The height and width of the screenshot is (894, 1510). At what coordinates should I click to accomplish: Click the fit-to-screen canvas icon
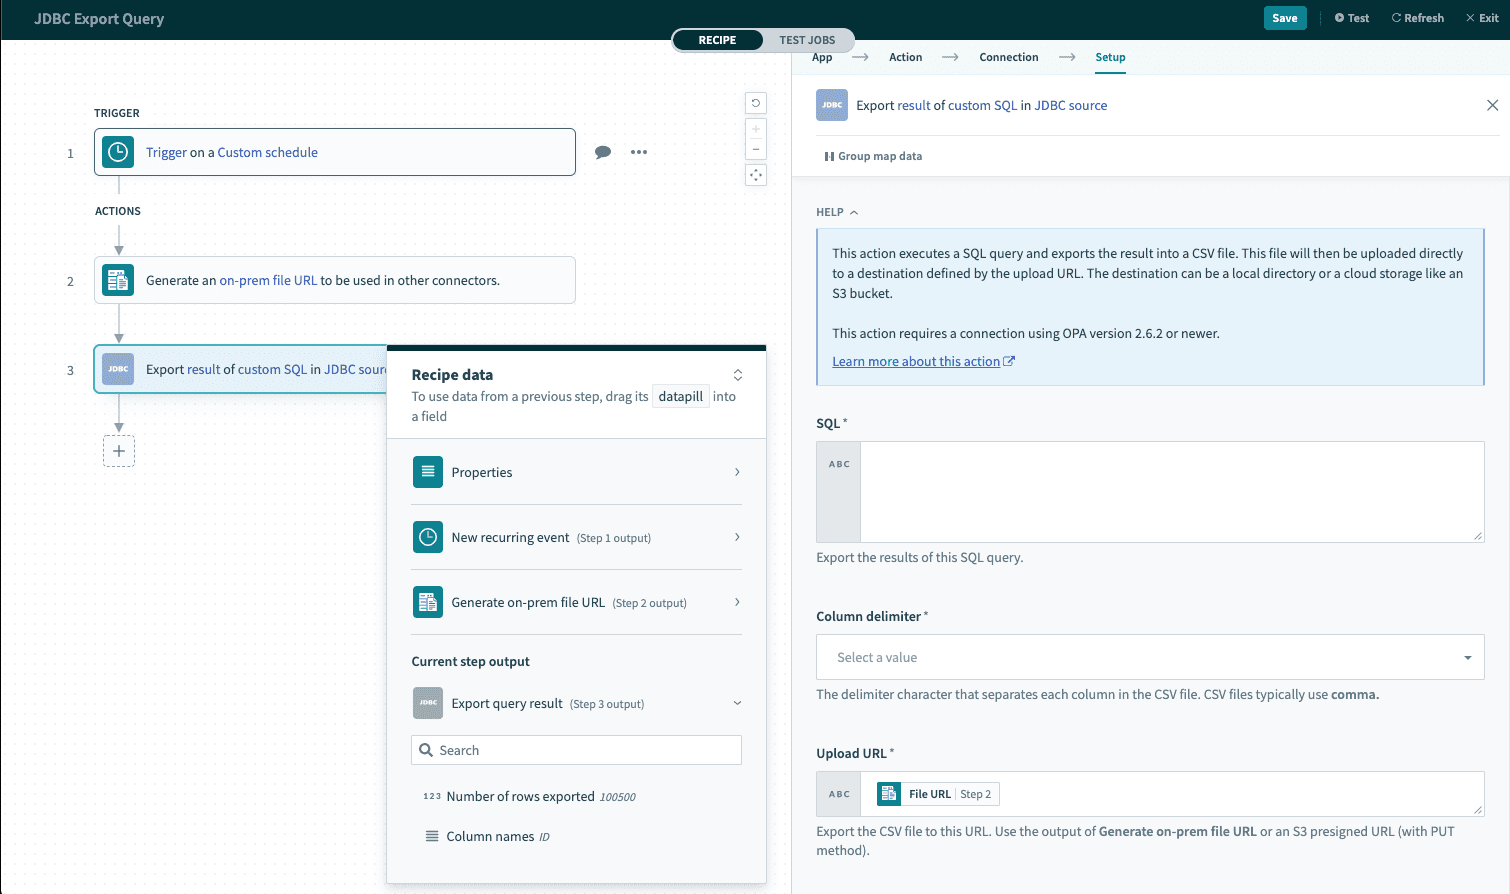tap(756, 175)
